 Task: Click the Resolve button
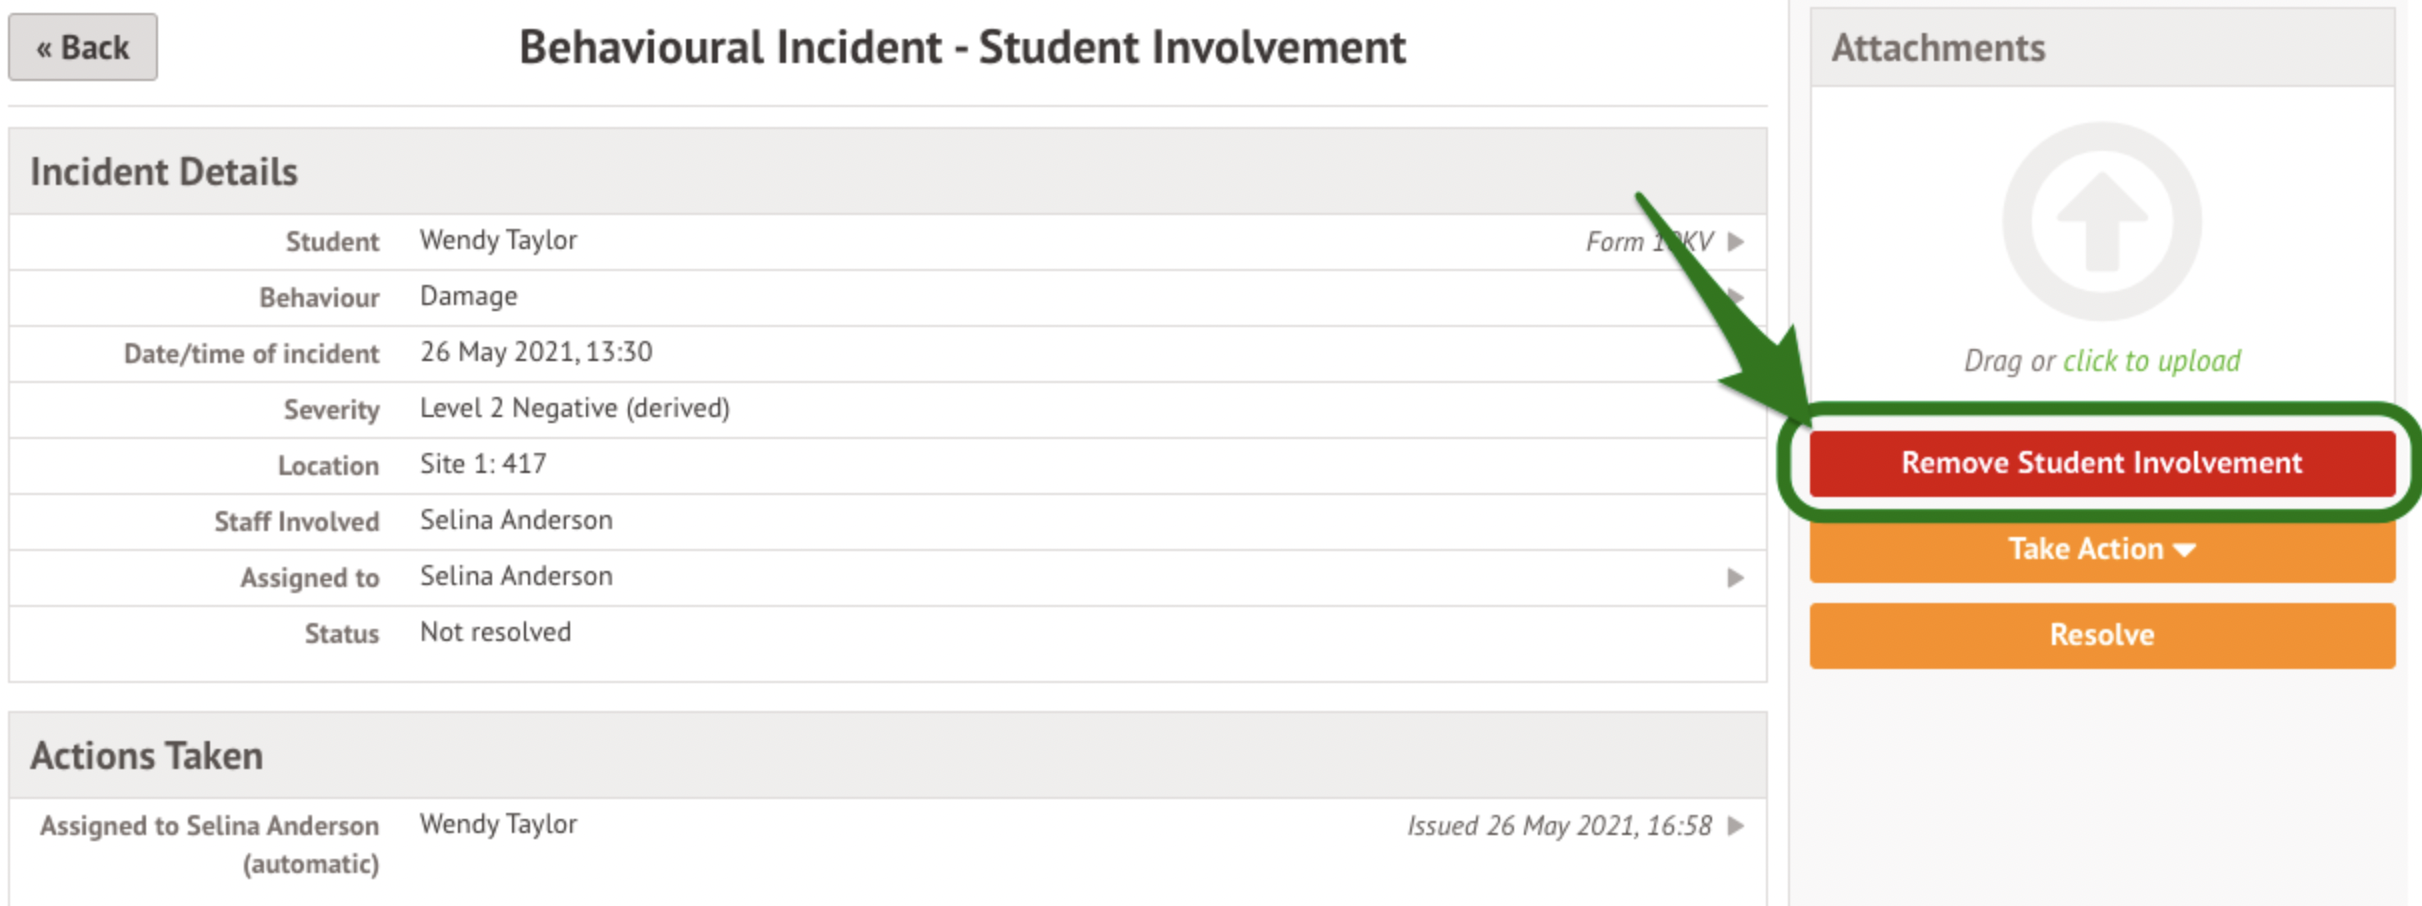point(2101,635)
